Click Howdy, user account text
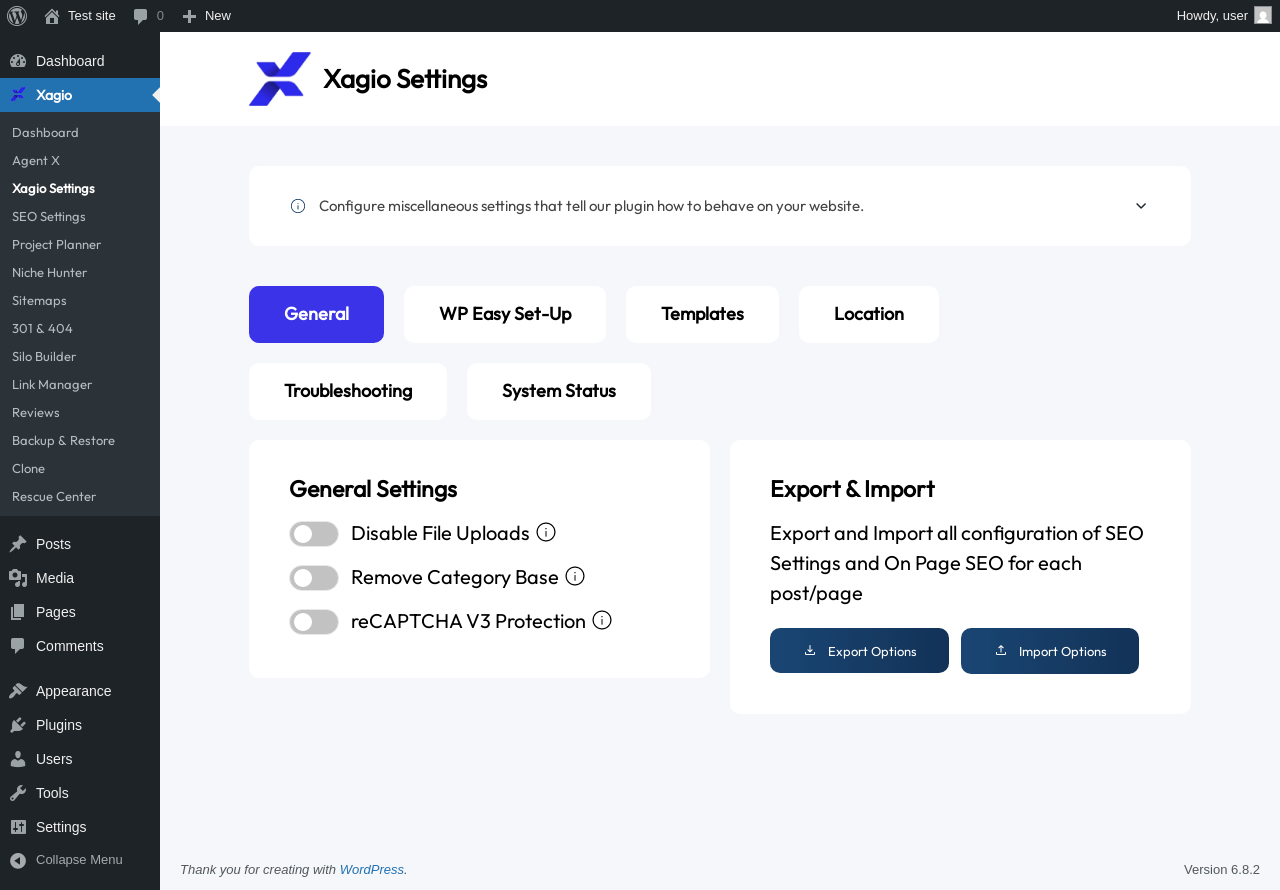This screenshot has width=1280, height=890. 1212,16
